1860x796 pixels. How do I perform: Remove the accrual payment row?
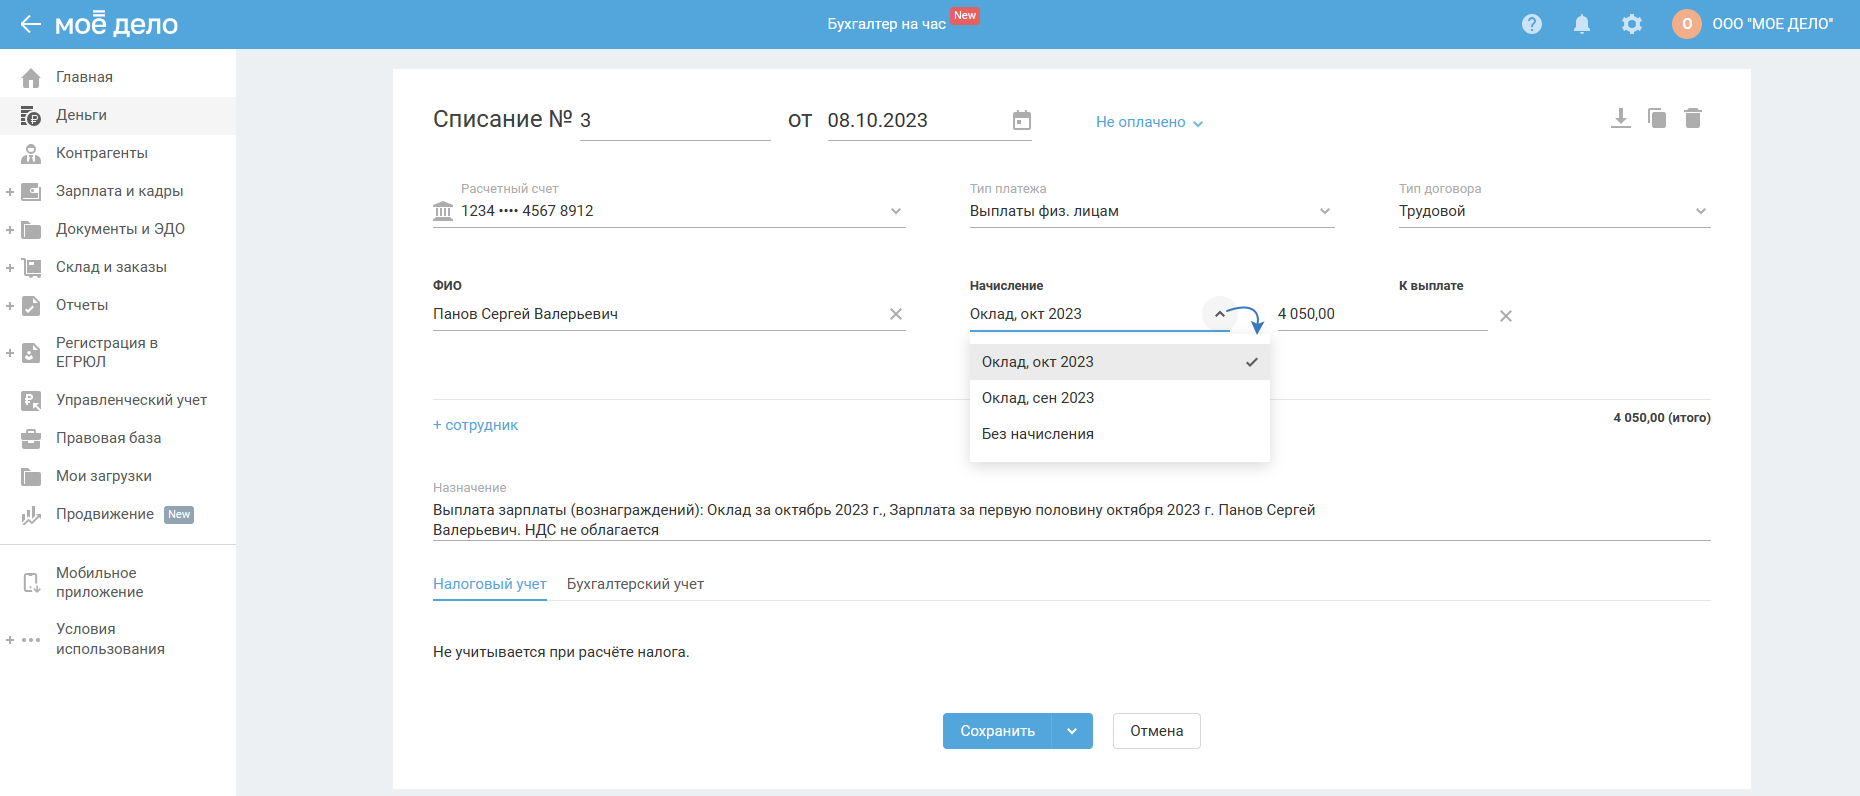pyautogui.click(x=1505, y=316)
